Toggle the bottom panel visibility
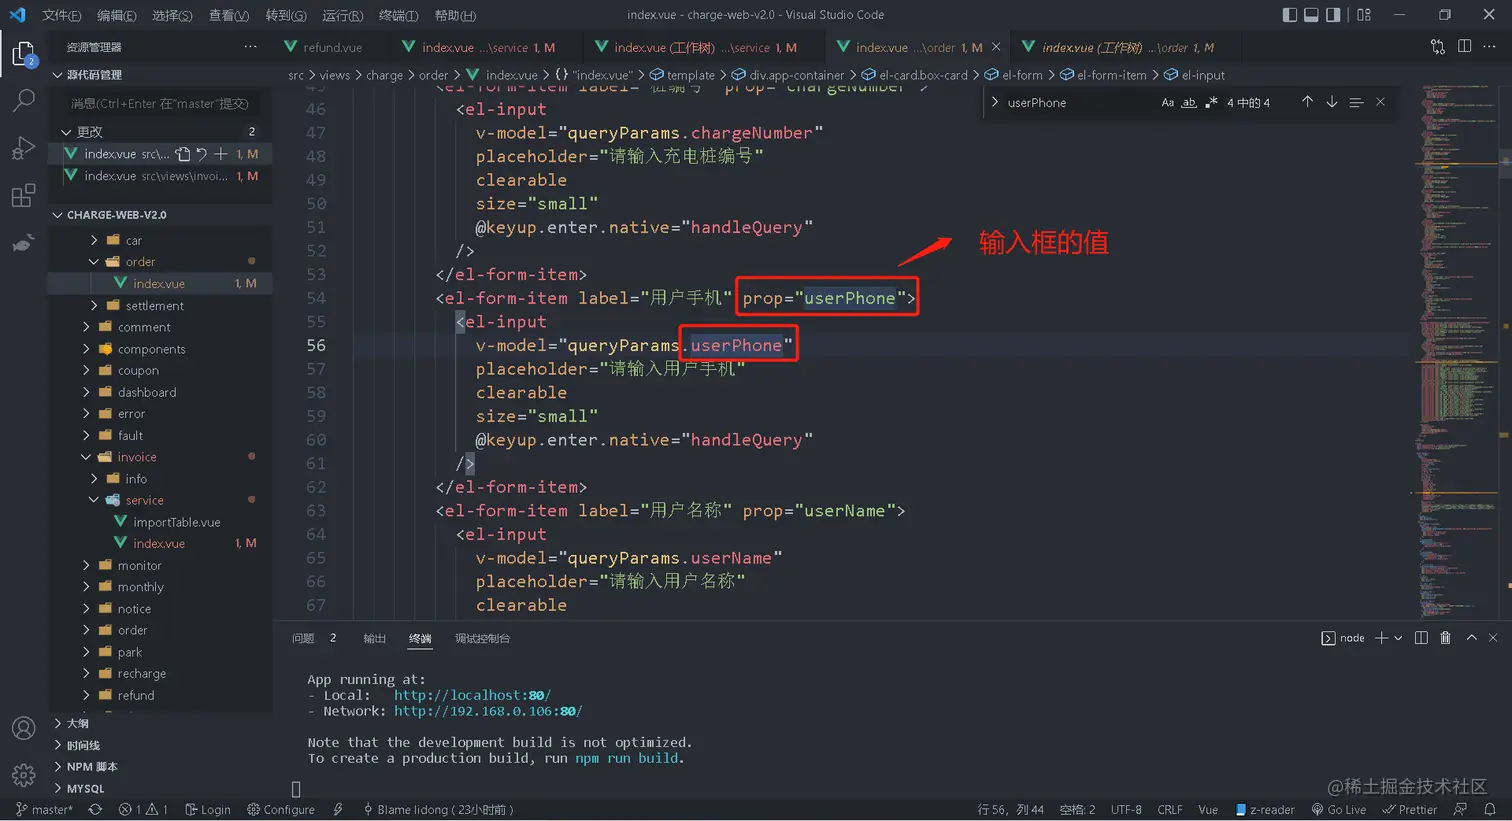The width and height of the screenshot is (1512, 821). 1311,15
